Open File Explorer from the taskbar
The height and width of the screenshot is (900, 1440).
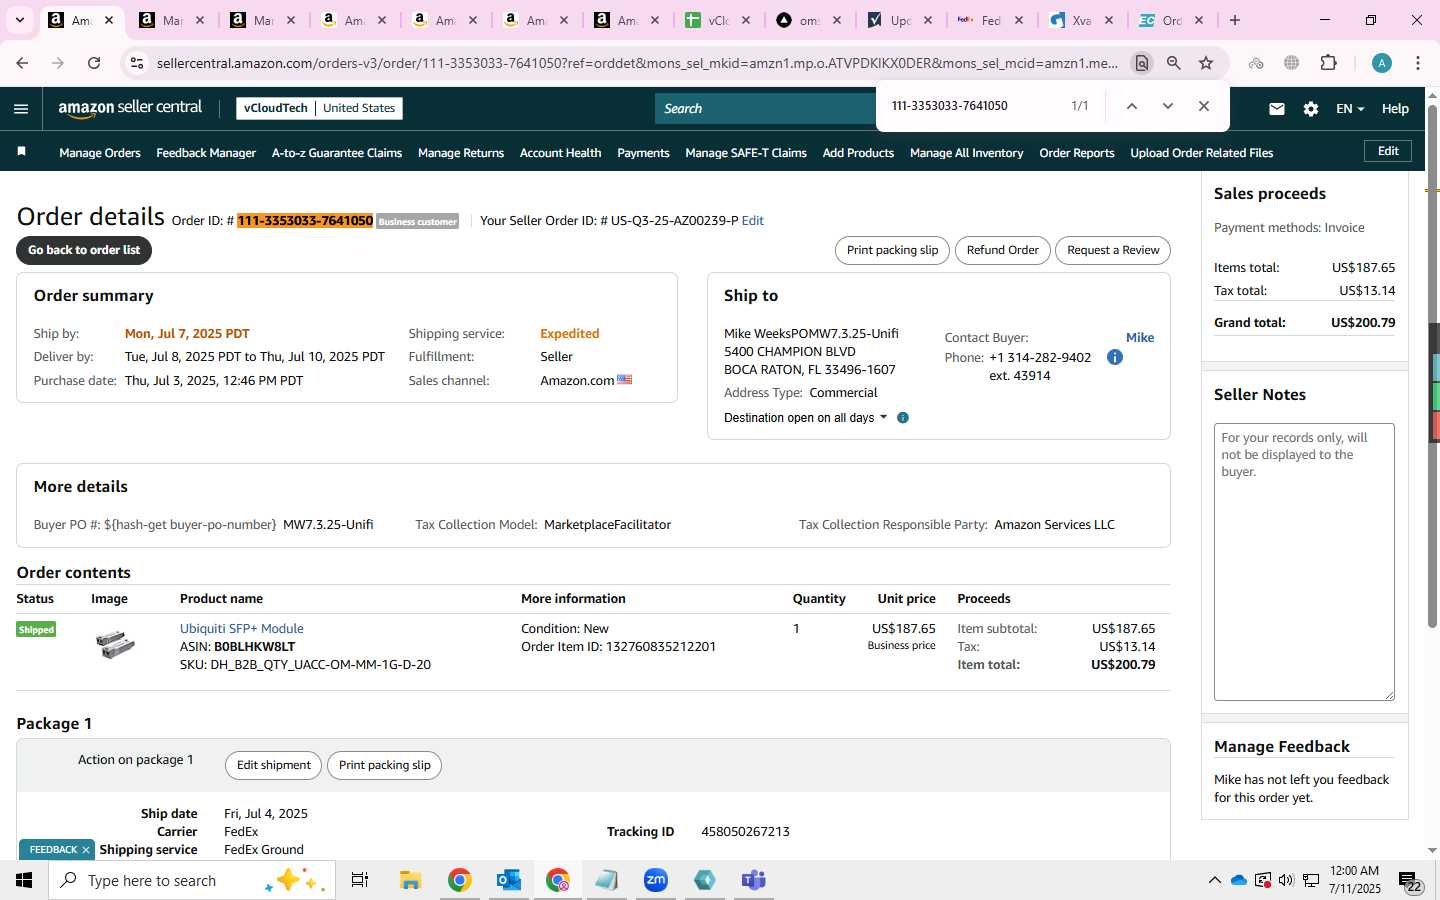click(x=411, y=880)
